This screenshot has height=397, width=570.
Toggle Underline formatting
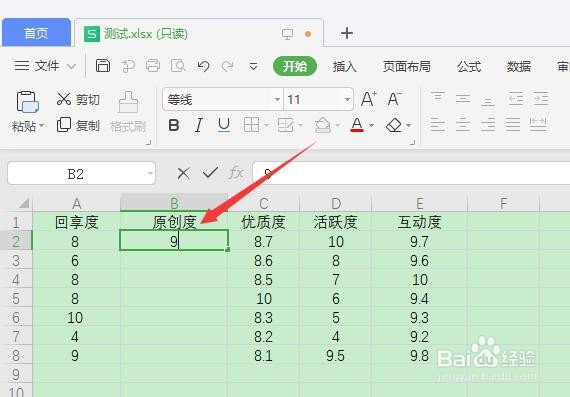pos(224,125)
